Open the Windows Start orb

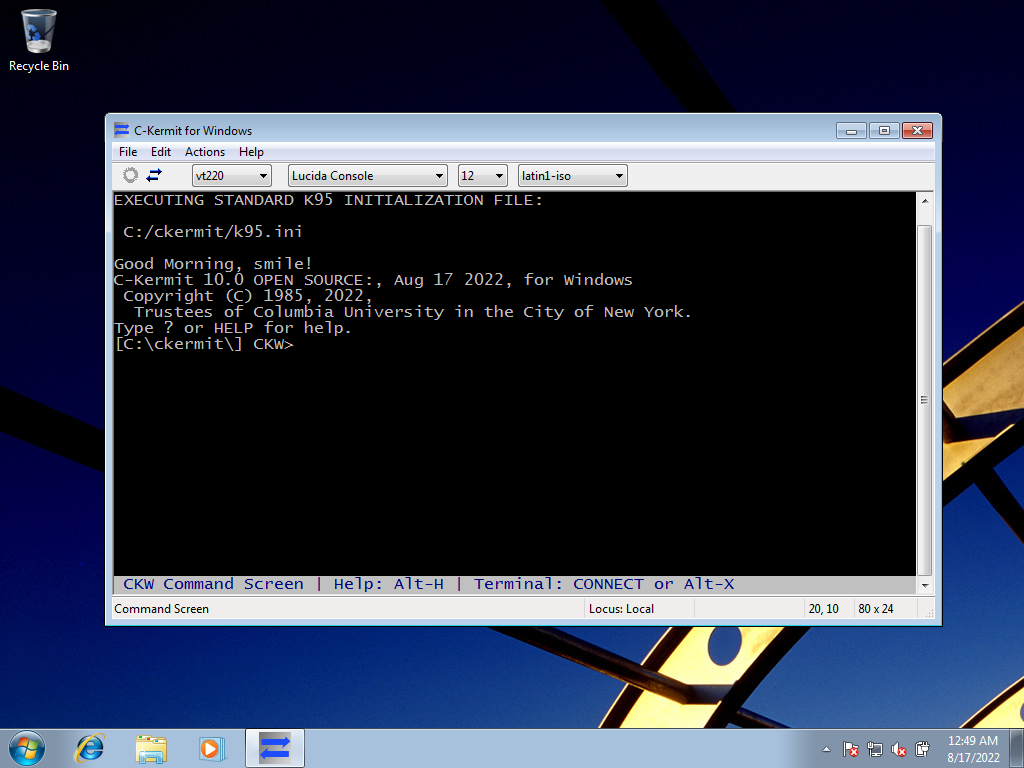27,748
